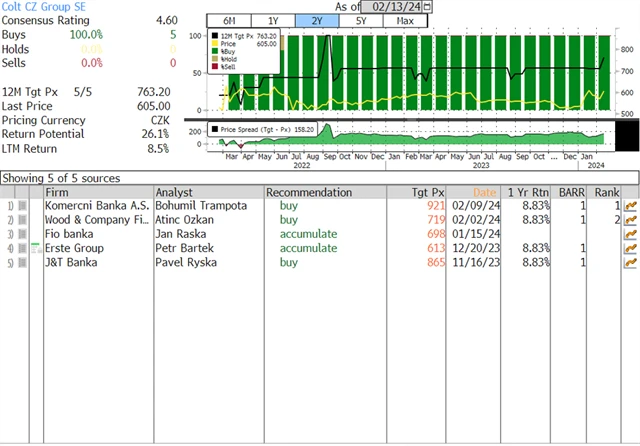Open chart icon for Komercni Banka row

630,206
